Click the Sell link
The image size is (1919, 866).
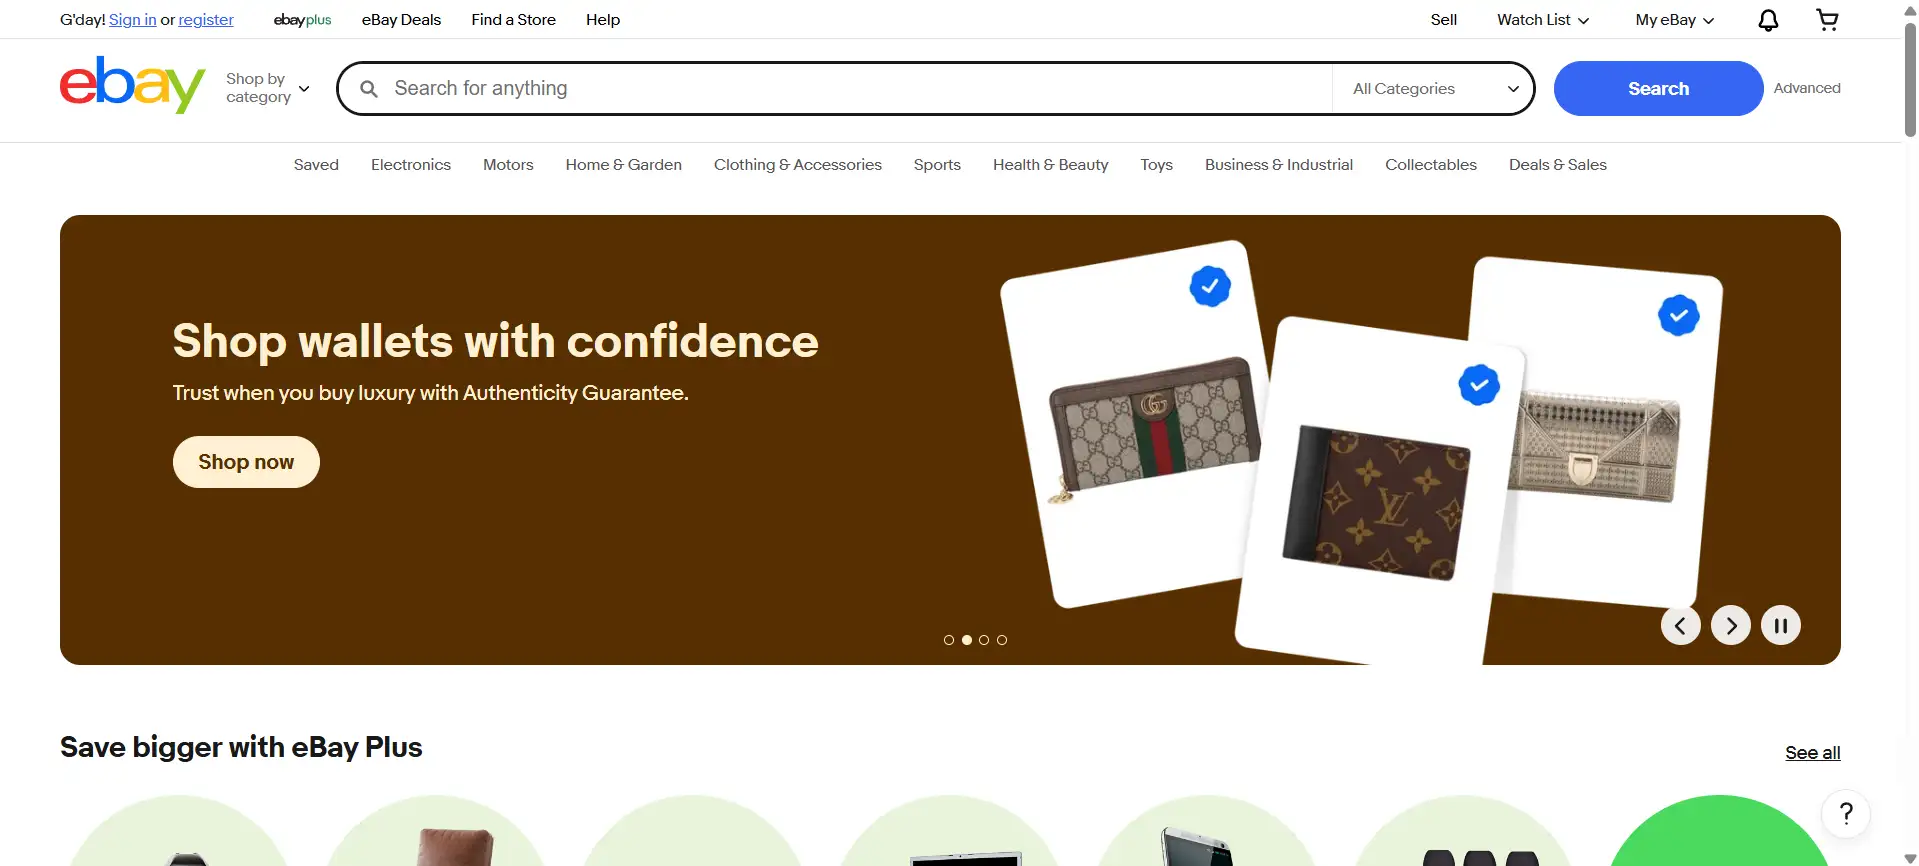point(1443,20)
